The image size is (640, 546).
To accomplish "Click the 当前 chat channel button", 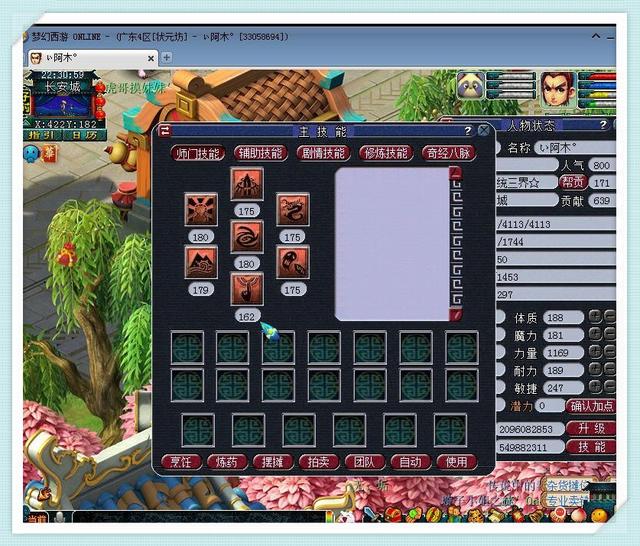I will point(36,519).
